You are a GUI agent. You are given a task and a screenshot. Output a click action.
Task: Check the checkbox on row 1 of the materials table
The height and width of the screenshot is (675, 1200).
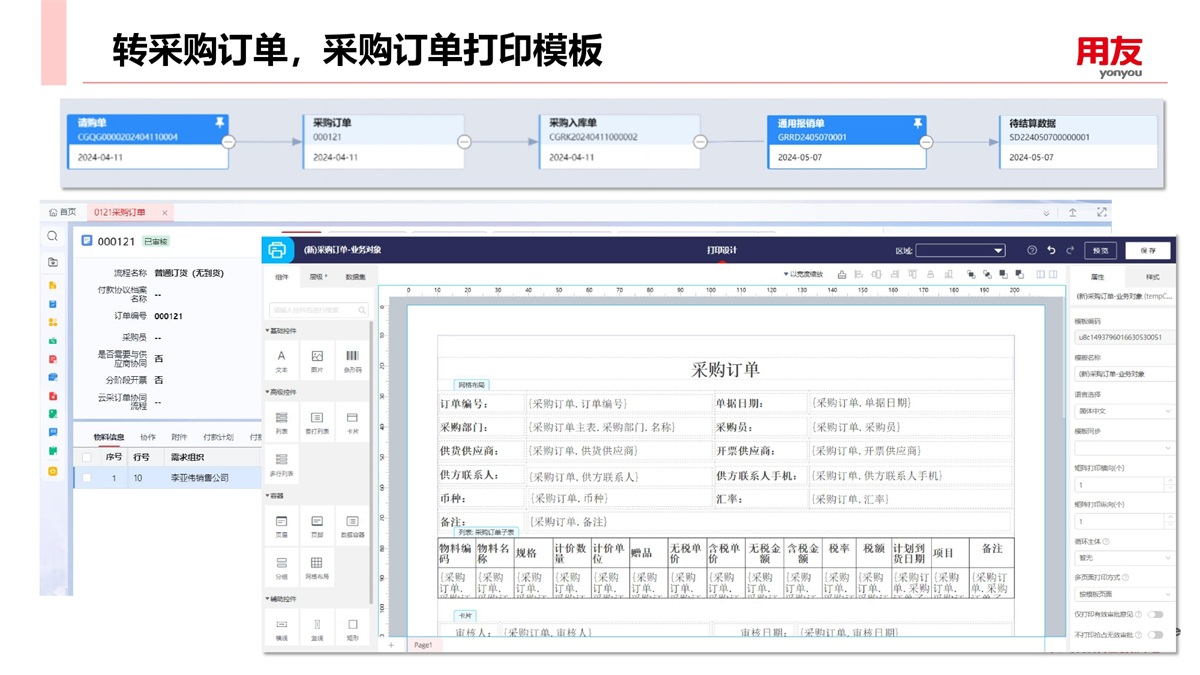pyautogui.click(x=87, y=478)
